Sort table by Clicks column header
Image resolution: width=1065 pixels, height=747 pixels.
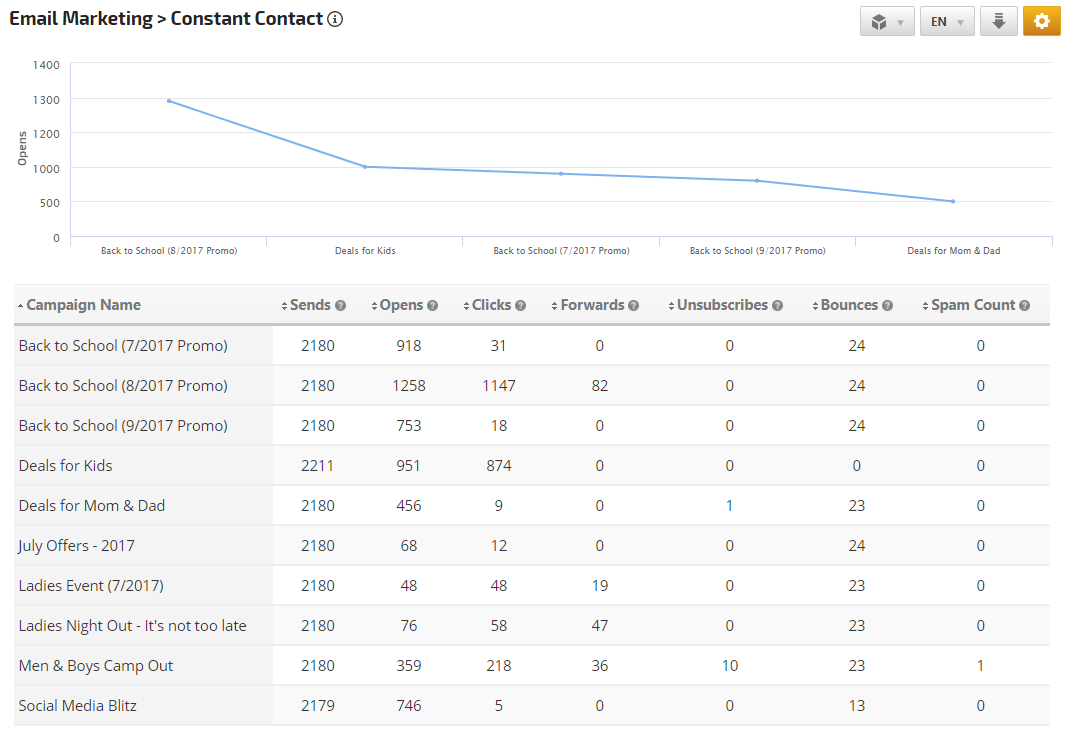(491, 305)
